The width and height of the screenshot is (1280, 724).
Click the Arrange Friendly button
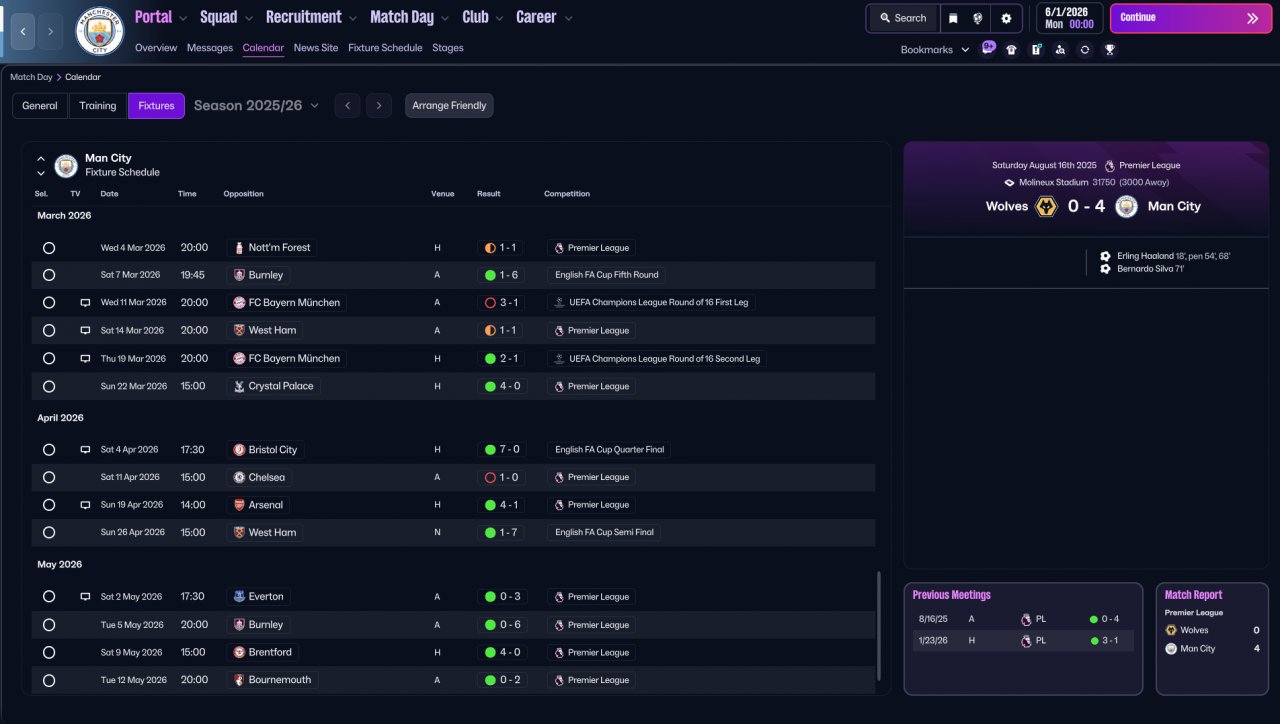click(x=449, y=106)
